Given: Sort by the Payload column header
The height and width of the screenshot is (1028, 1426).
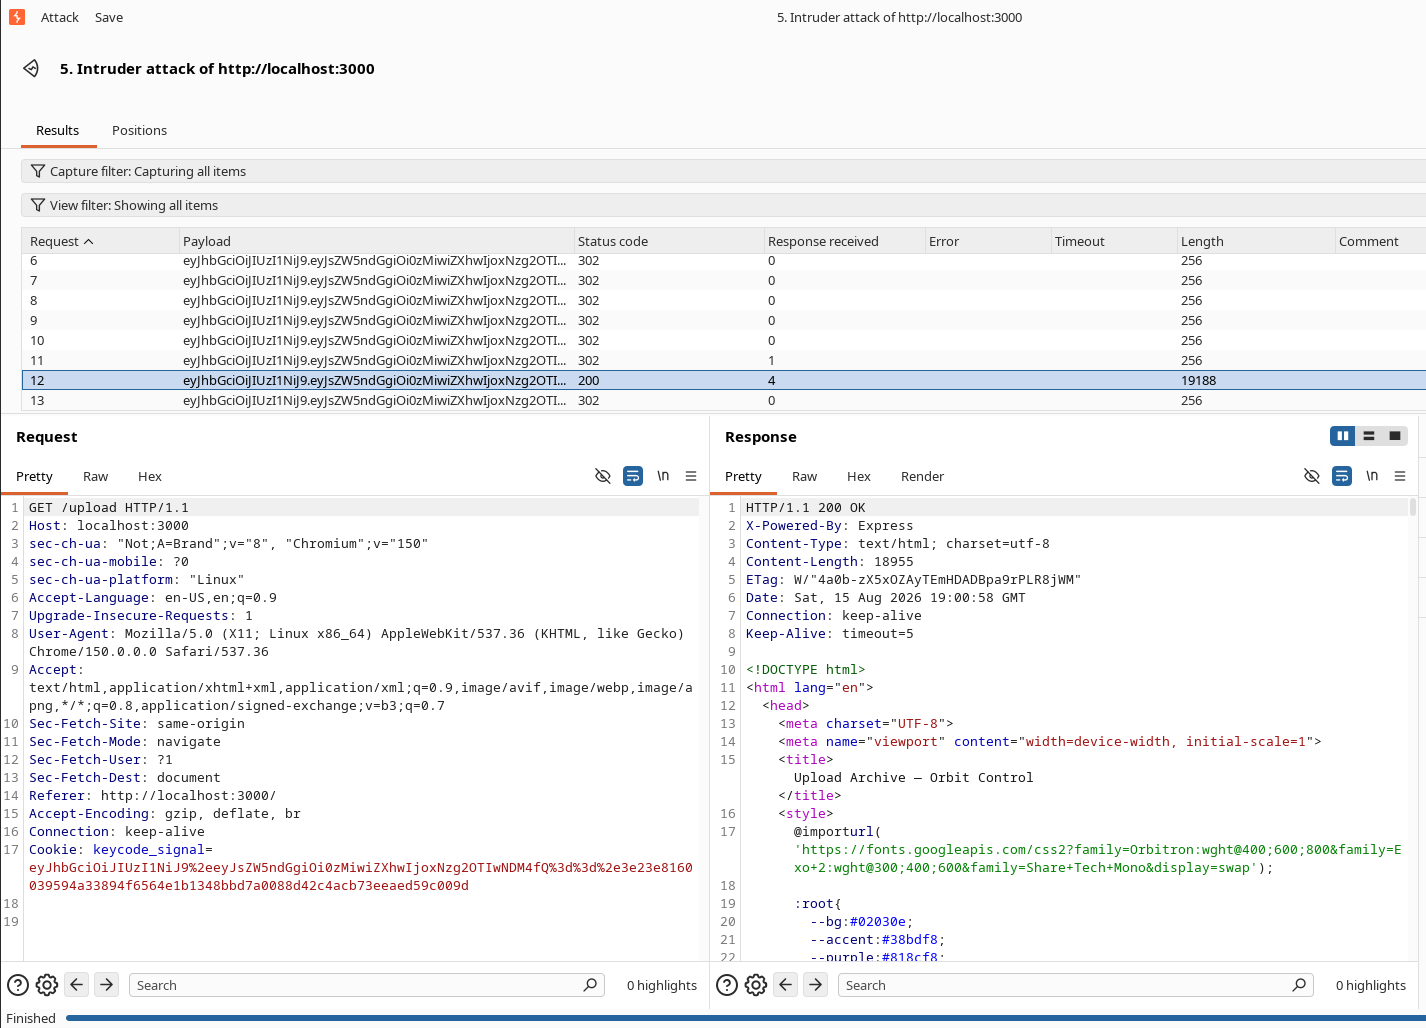Looking at the screenshot, I should (376, 241).
